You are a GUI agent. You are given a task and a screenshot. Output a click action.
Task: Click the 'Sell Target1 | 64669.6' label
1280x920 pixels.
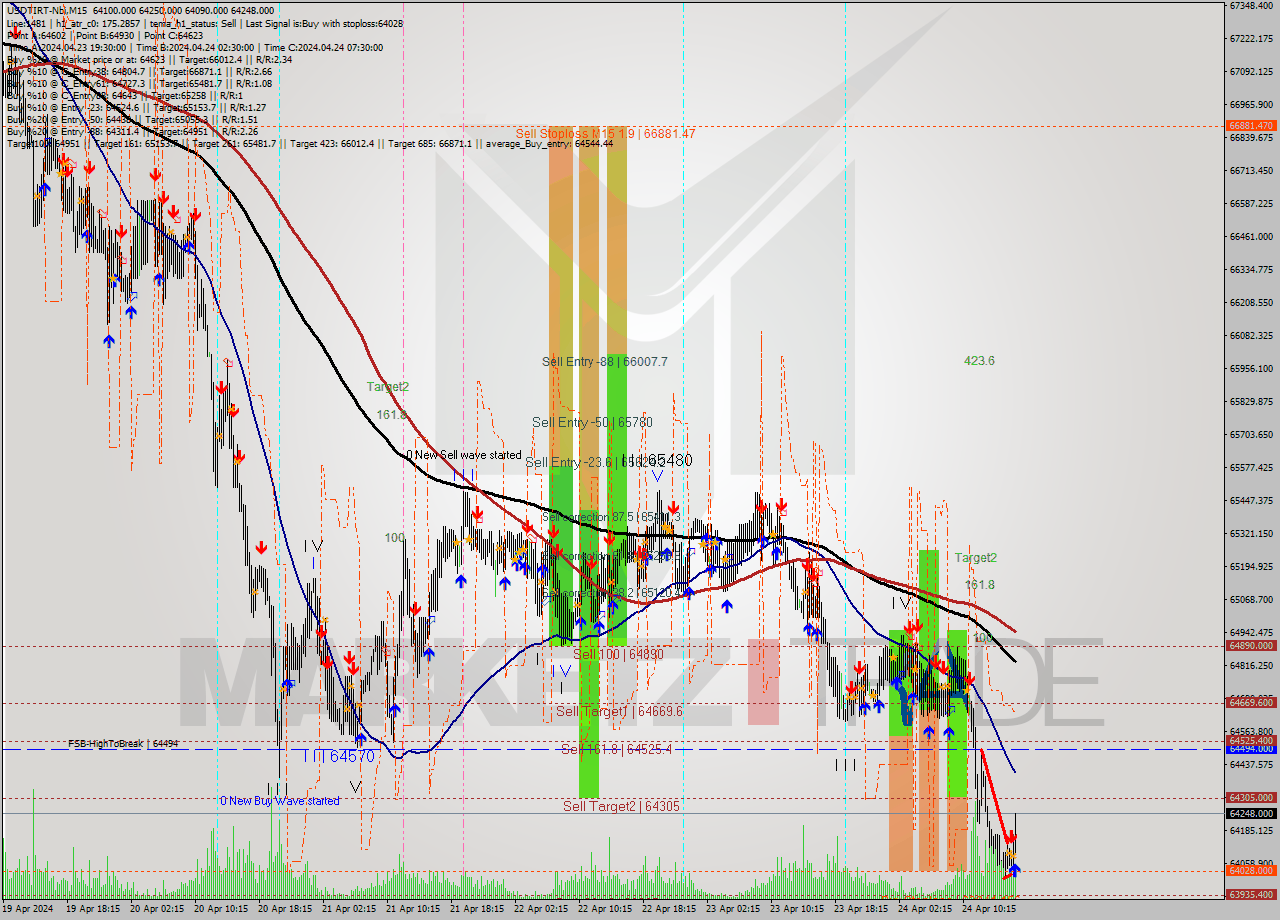(619, 712)
